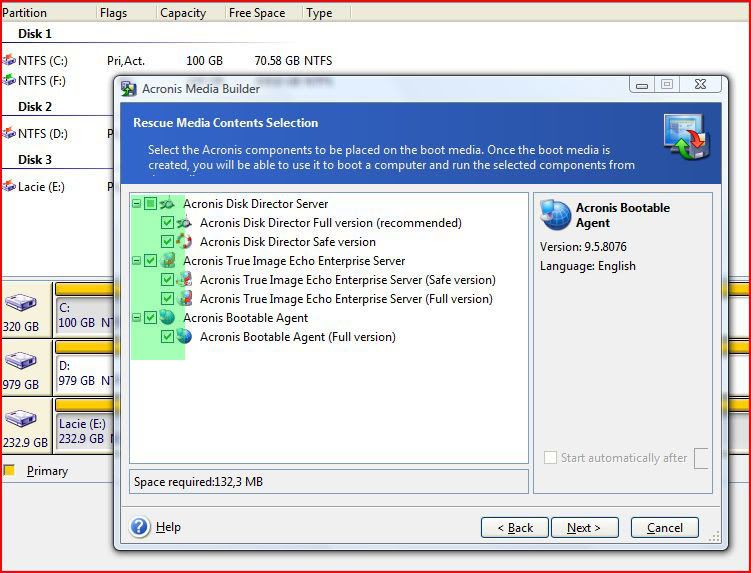The width and height of the screenshot is (751, 573).
Task: Click the Next button
Action: coord(583,527)
